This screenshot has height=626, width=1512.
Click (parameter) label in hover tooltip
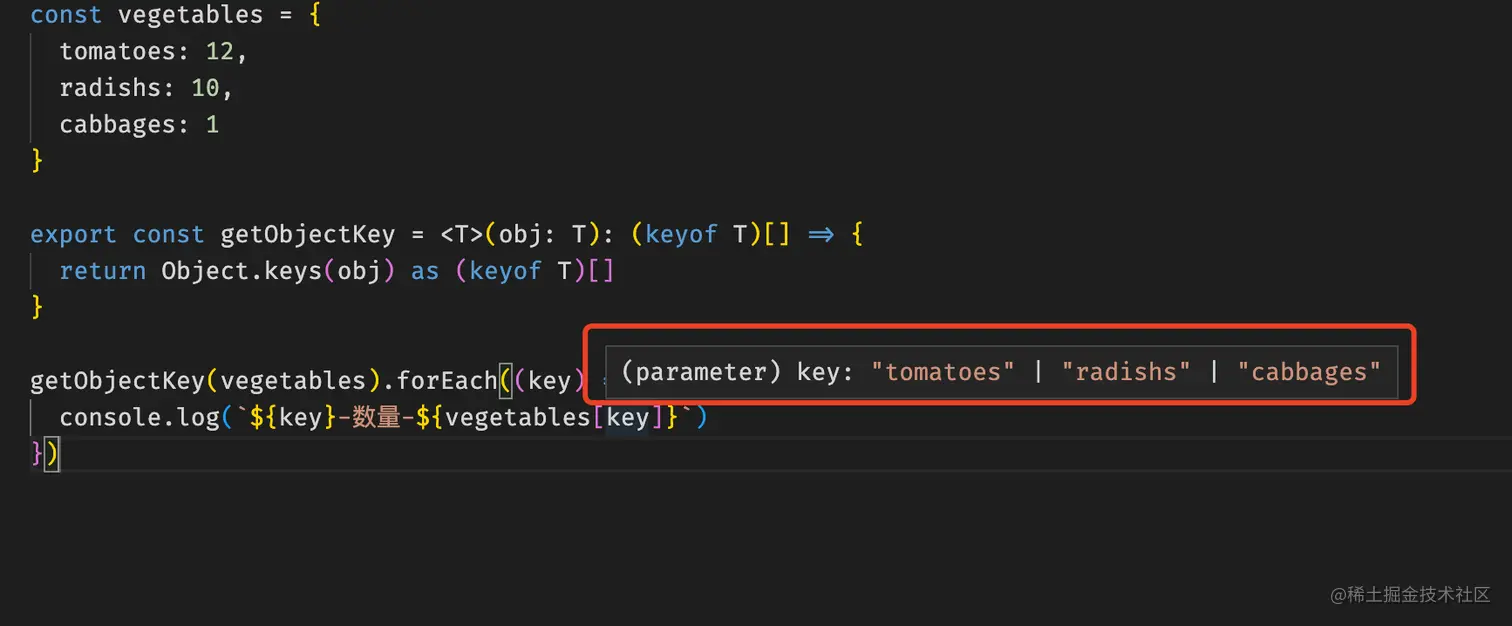click(701, 372)
